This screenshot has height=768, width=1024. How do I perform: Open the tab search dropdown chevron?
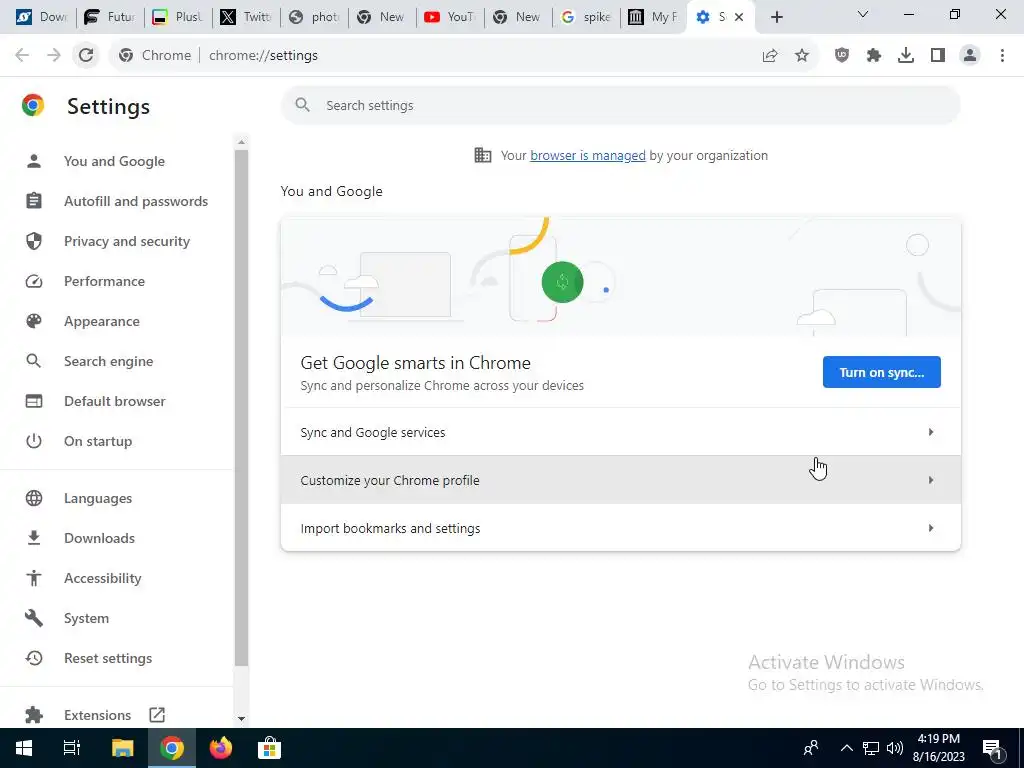[863, 14]
